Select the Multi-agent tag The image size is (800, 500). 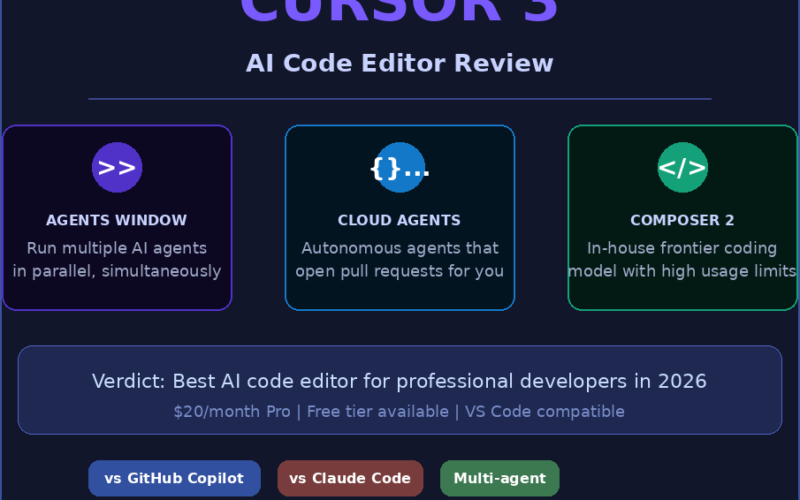tap(500, 479)
